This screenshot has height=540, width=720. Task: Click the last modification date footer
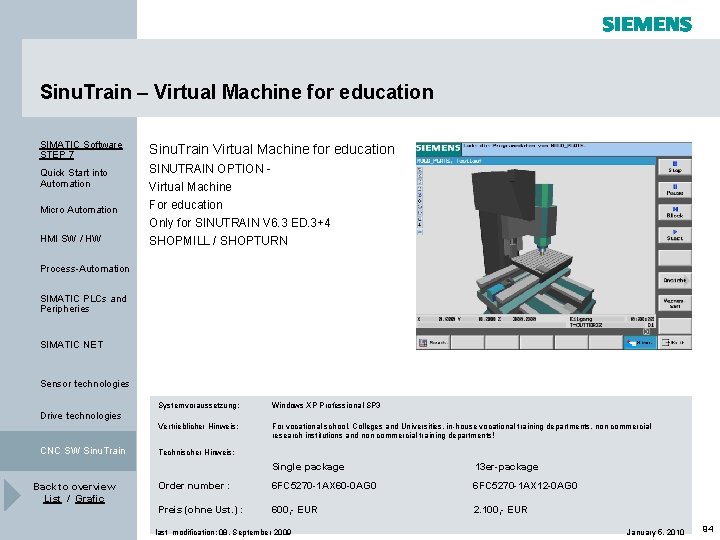[223, 532]
